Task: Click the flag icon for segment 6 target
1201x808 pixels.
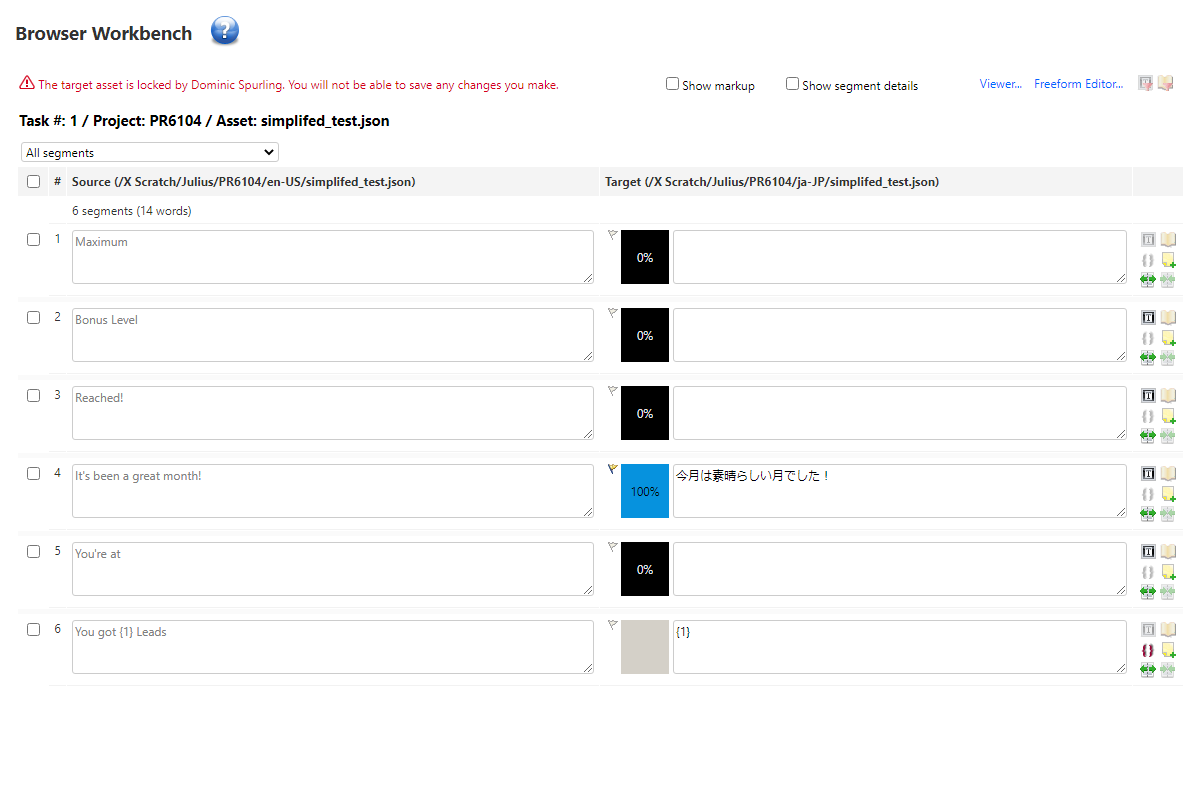Action: point(613,625)
